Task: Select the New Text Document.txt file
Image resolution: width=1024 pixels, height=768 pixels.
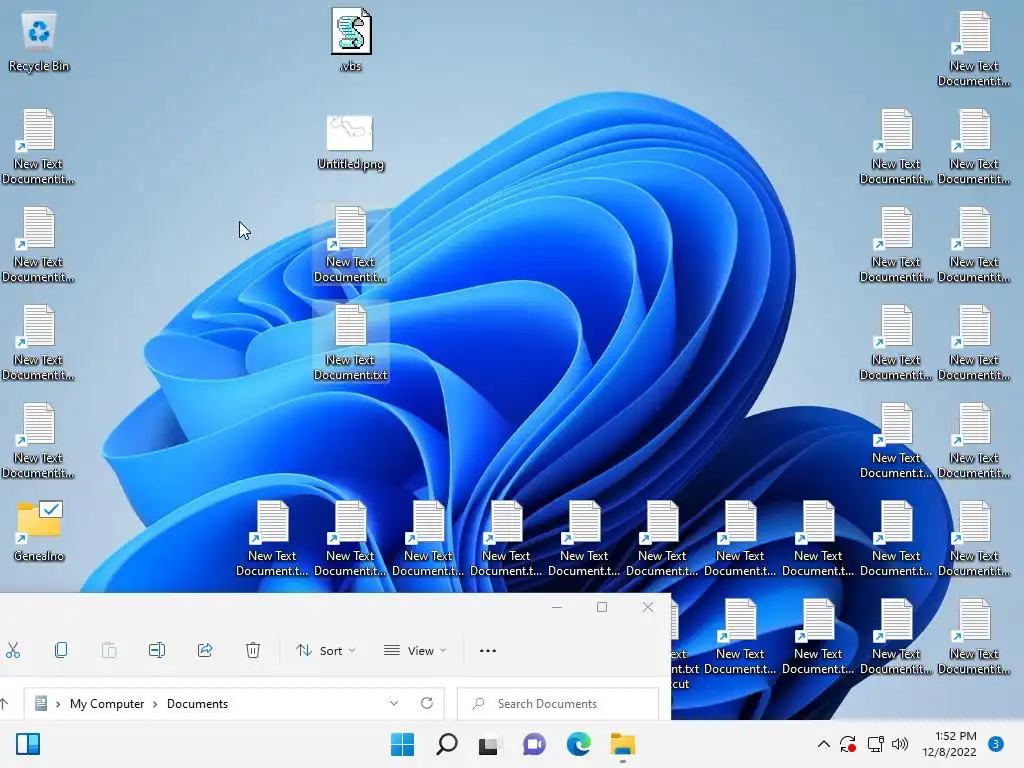Action: 351,342
